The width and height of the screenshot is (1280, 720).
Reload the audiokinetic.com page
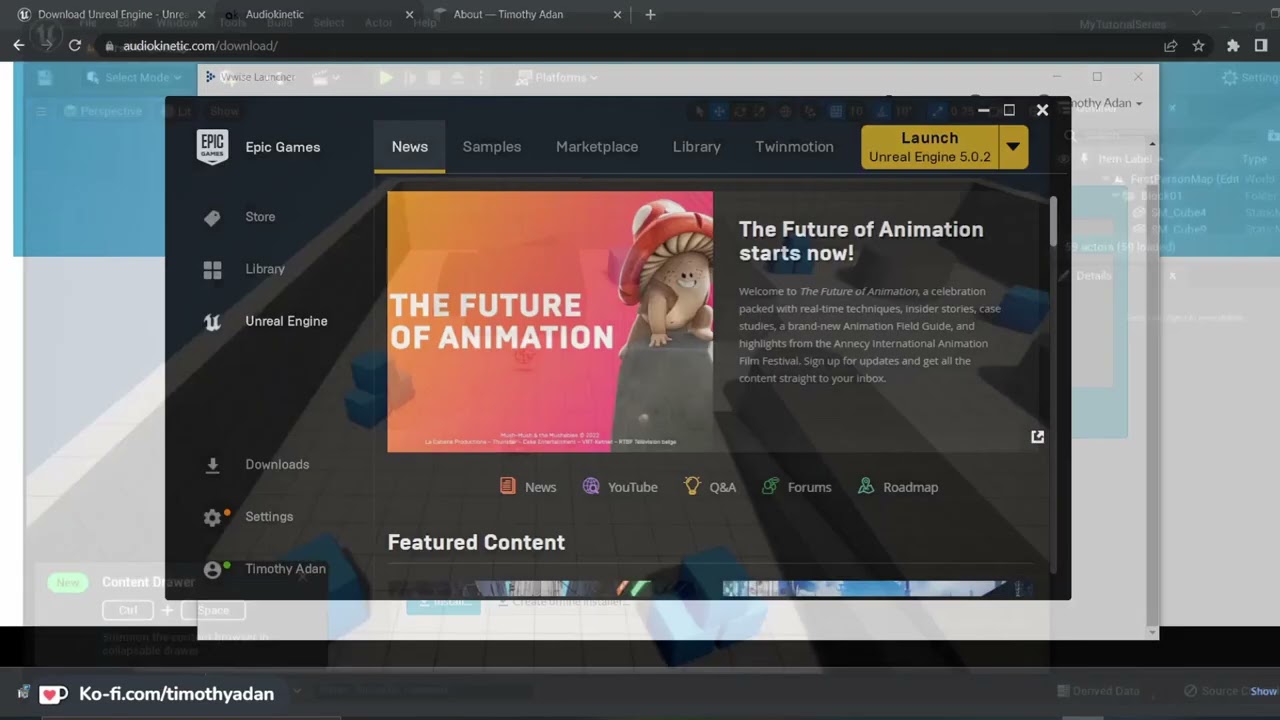pos(75,45)
